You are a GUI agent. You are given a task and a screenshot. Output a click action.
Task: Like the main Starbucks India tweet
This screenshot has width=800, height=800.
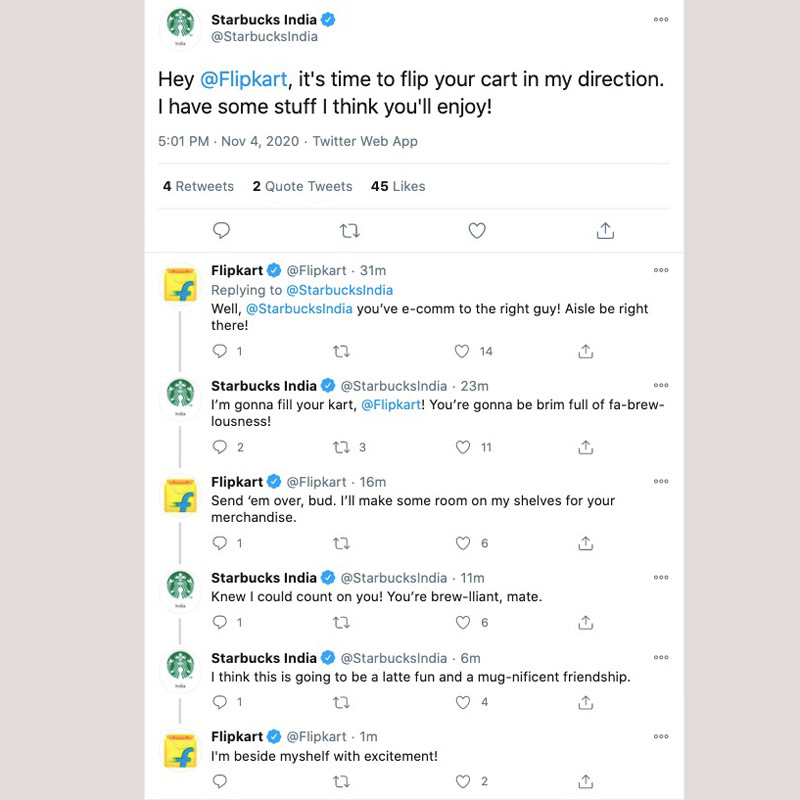click(x=477, y=231)
